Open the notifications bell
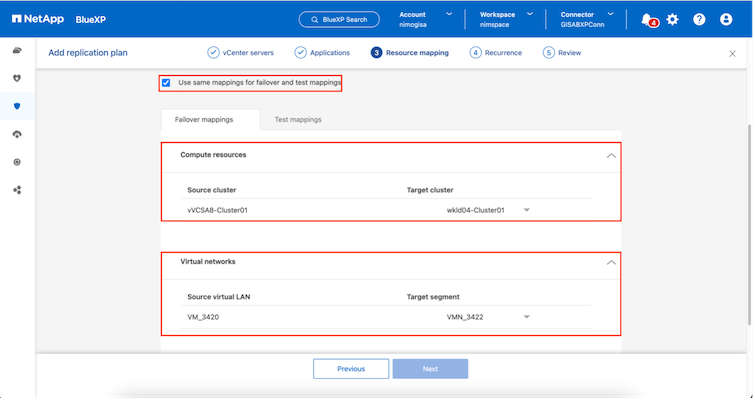This screenshot has width=755, height=400. [647, 19]
